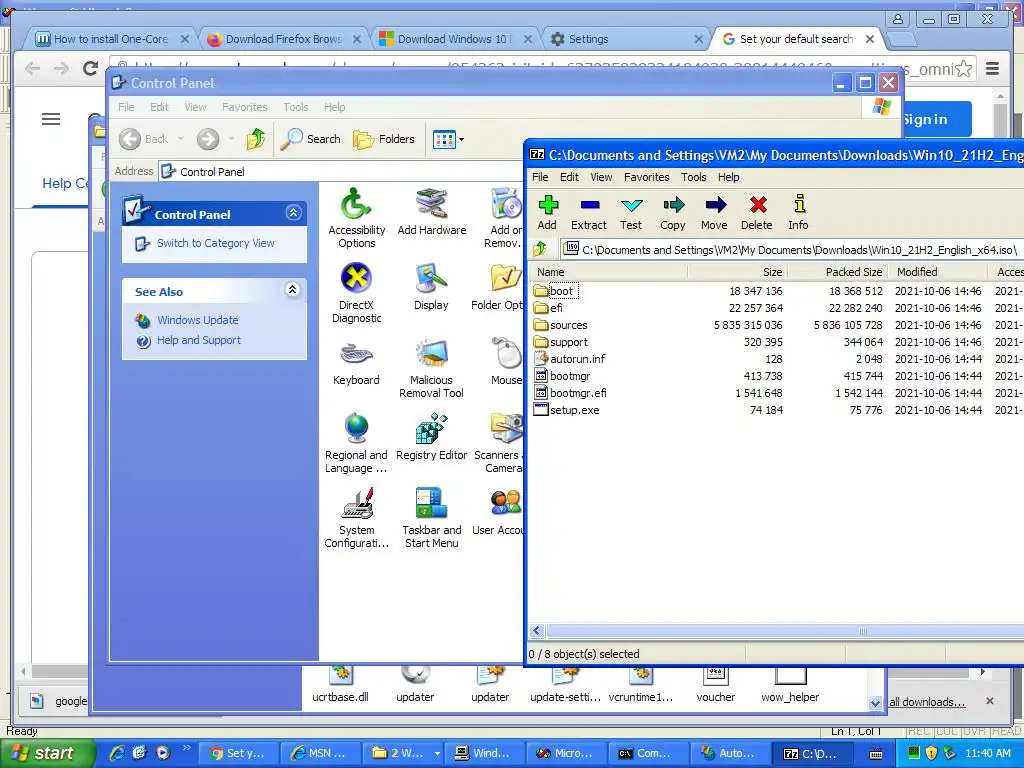Screen dimensions: 1024x768
Task: Sort by Name column header
Action: pyautogui.click(x=609, y=272)
